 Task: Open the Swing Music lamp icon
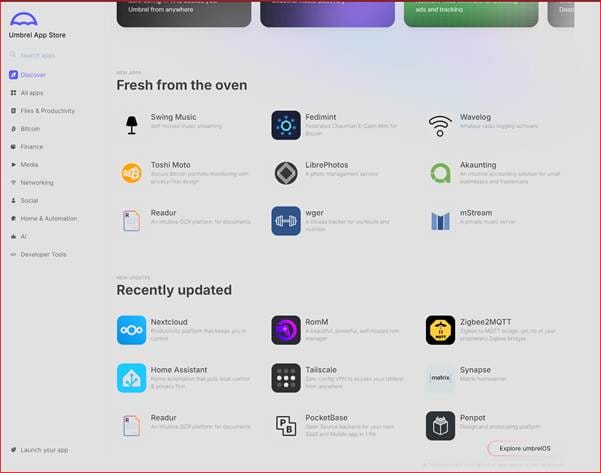pyautogui.click(x=131, y=125)
